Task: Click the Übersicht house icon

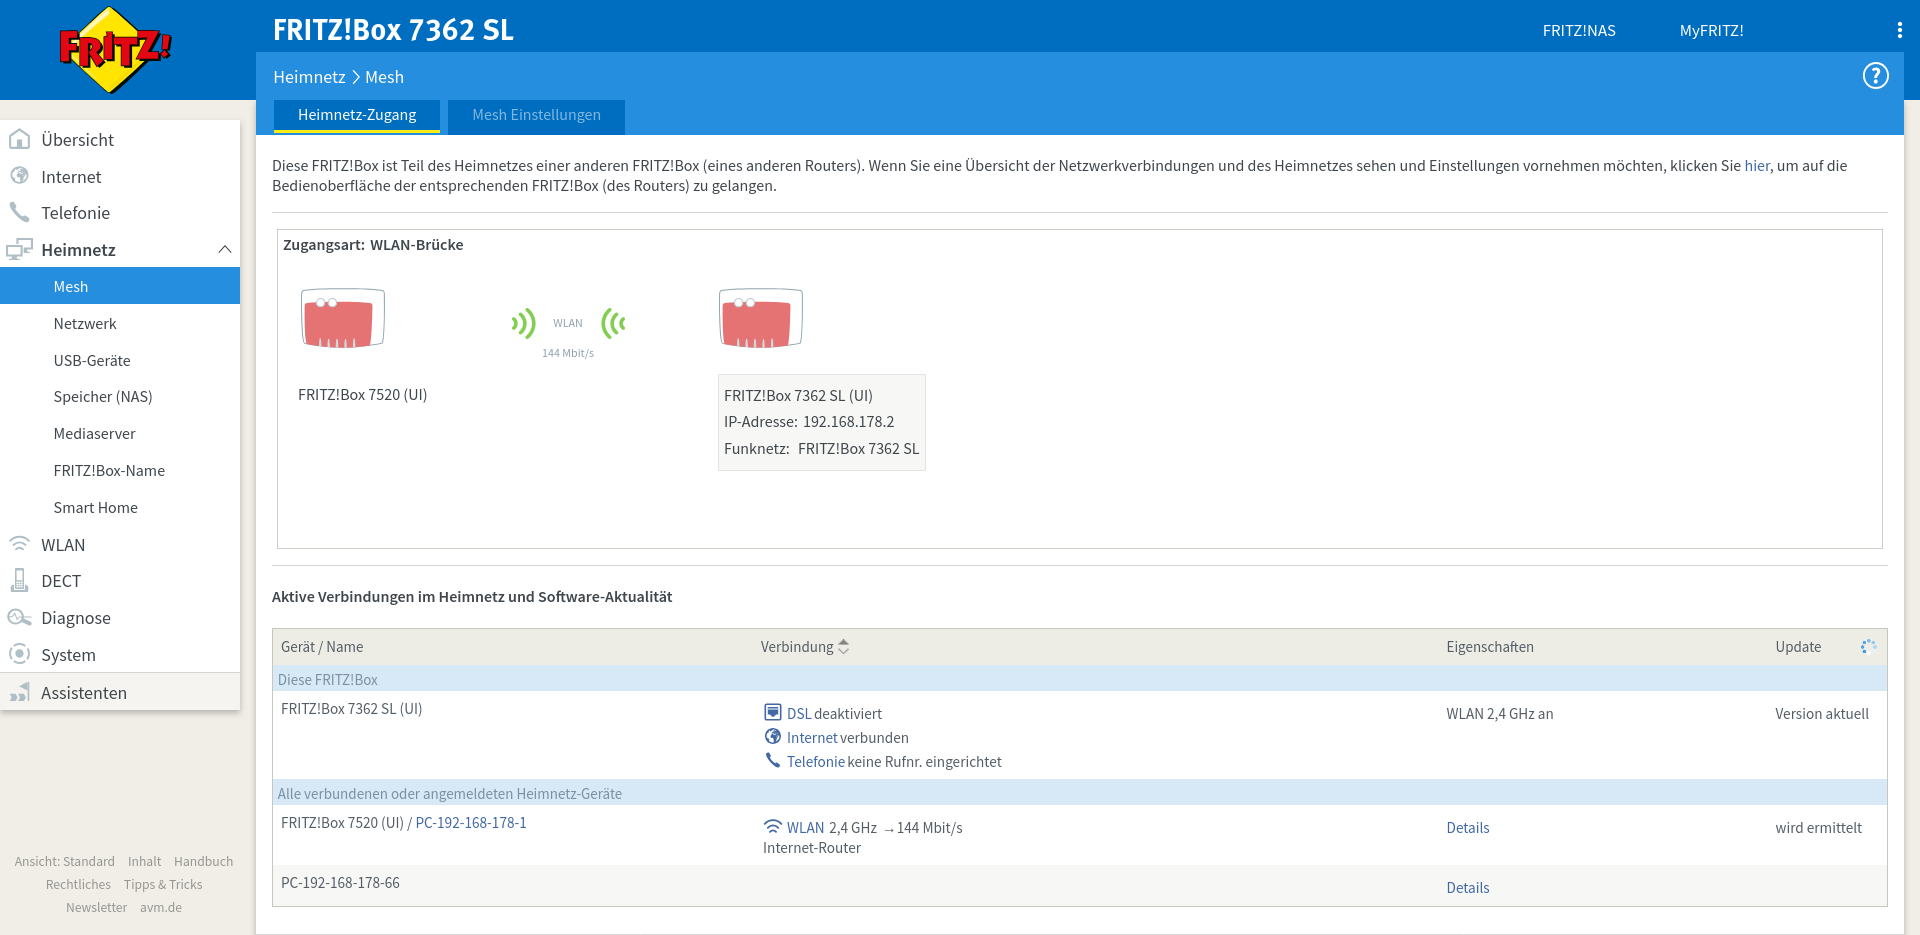Action: click(x=19, y=139)
